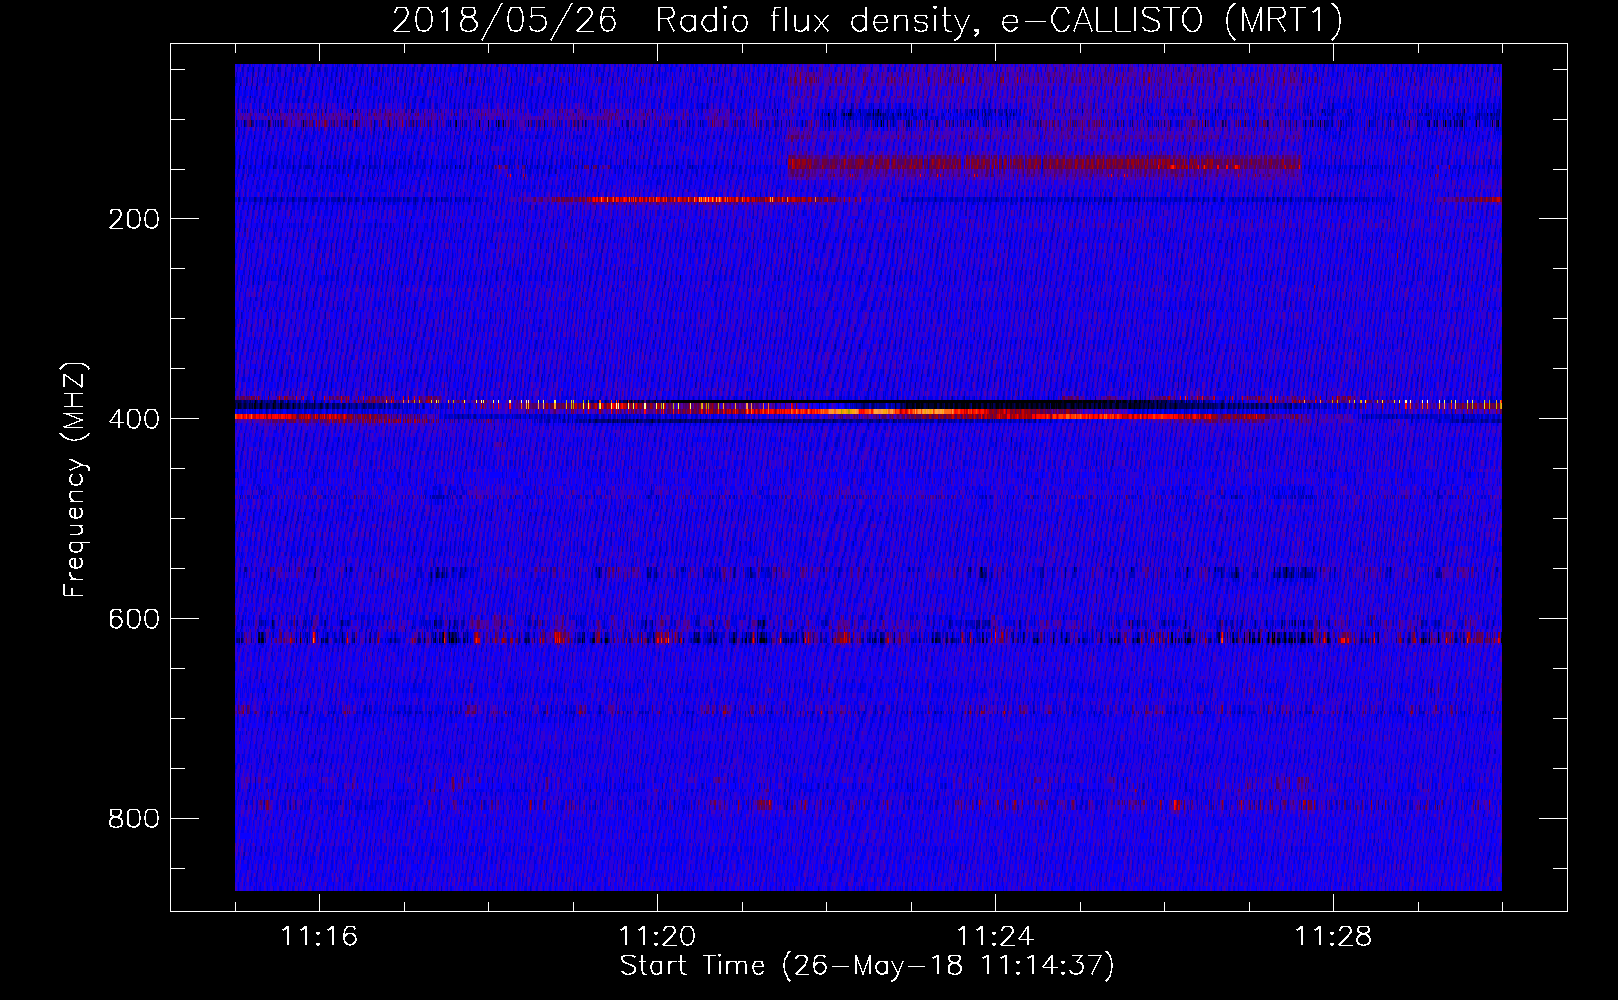Screen dimensions: 1618x1000
Task: Click the 600 frequency tick label
Action: [134, 619]
